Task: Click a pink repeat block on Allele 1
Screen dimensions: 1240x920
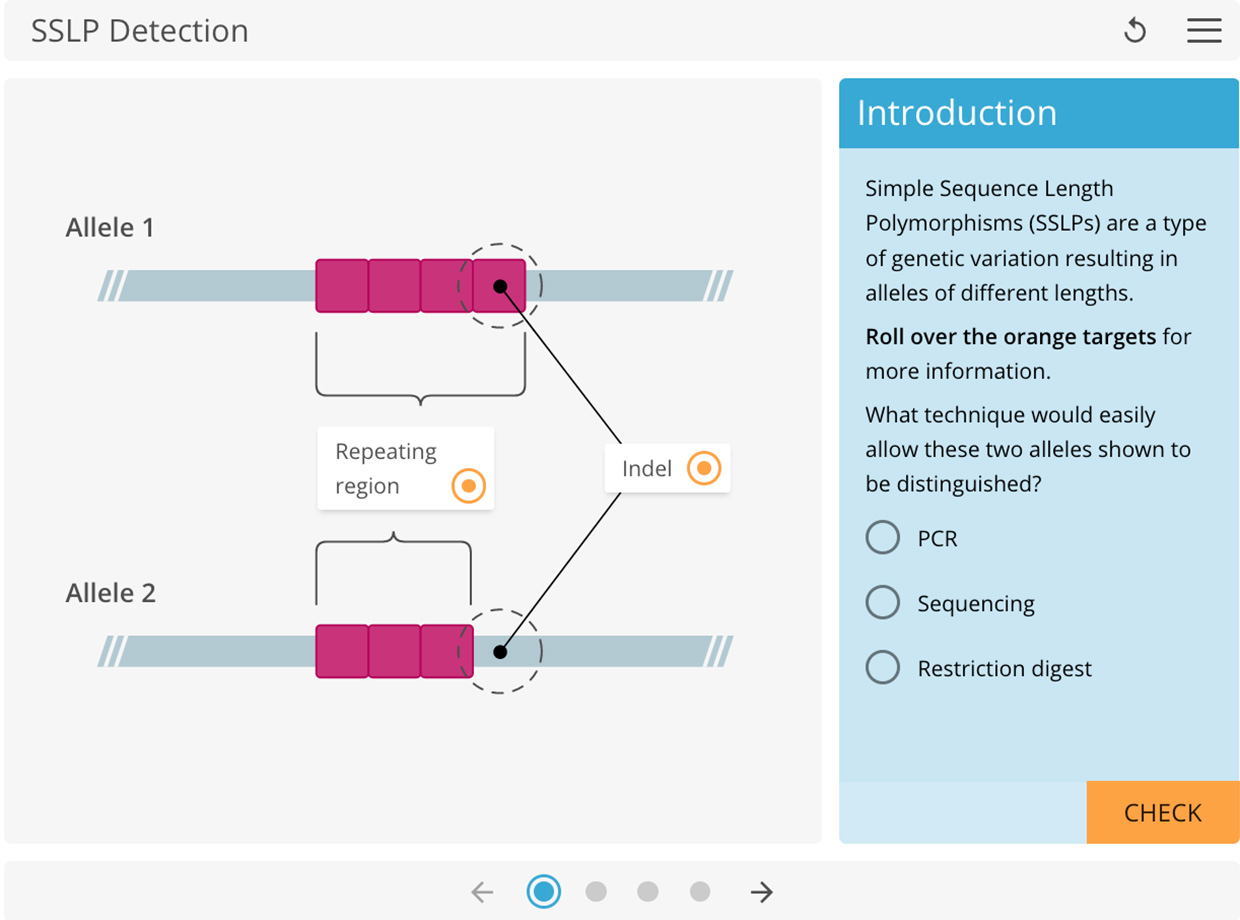Action: (x=341, y=285)
